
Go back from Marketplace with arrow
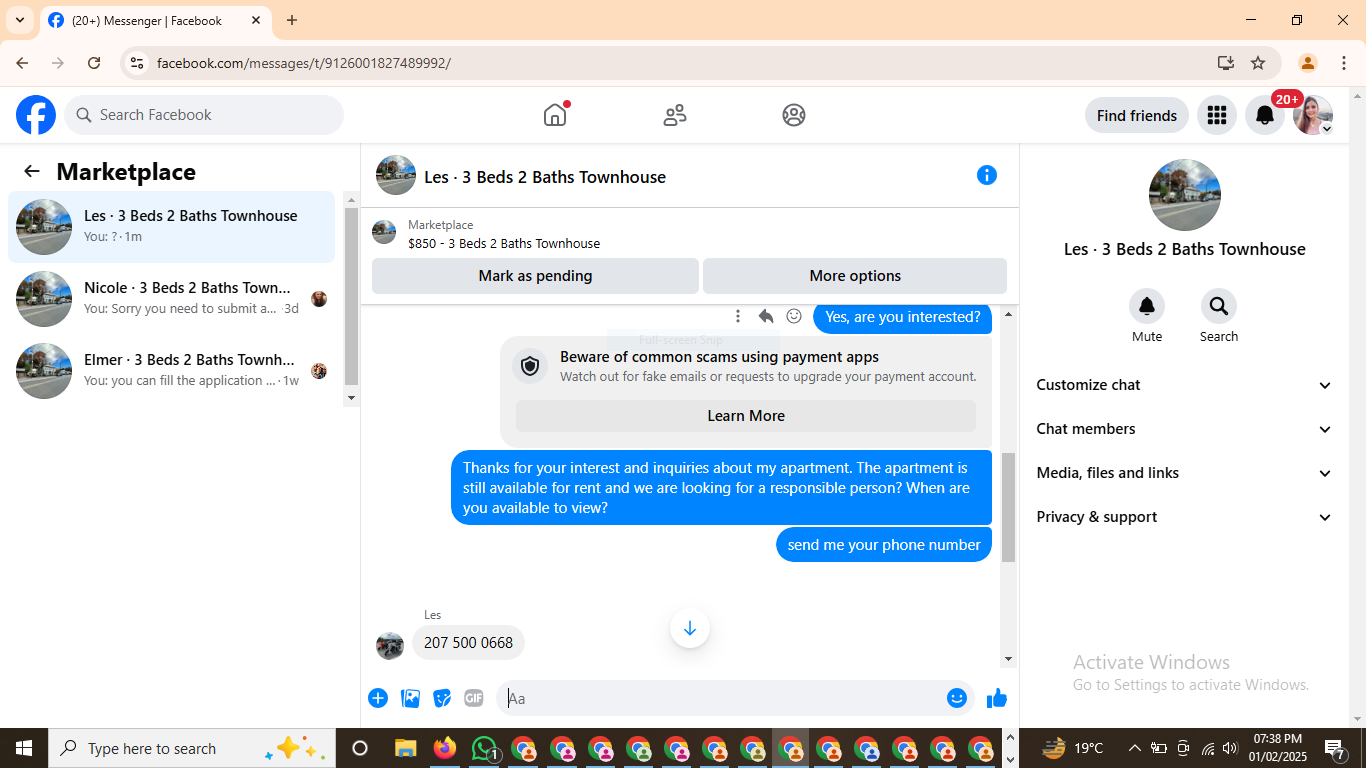32,171
